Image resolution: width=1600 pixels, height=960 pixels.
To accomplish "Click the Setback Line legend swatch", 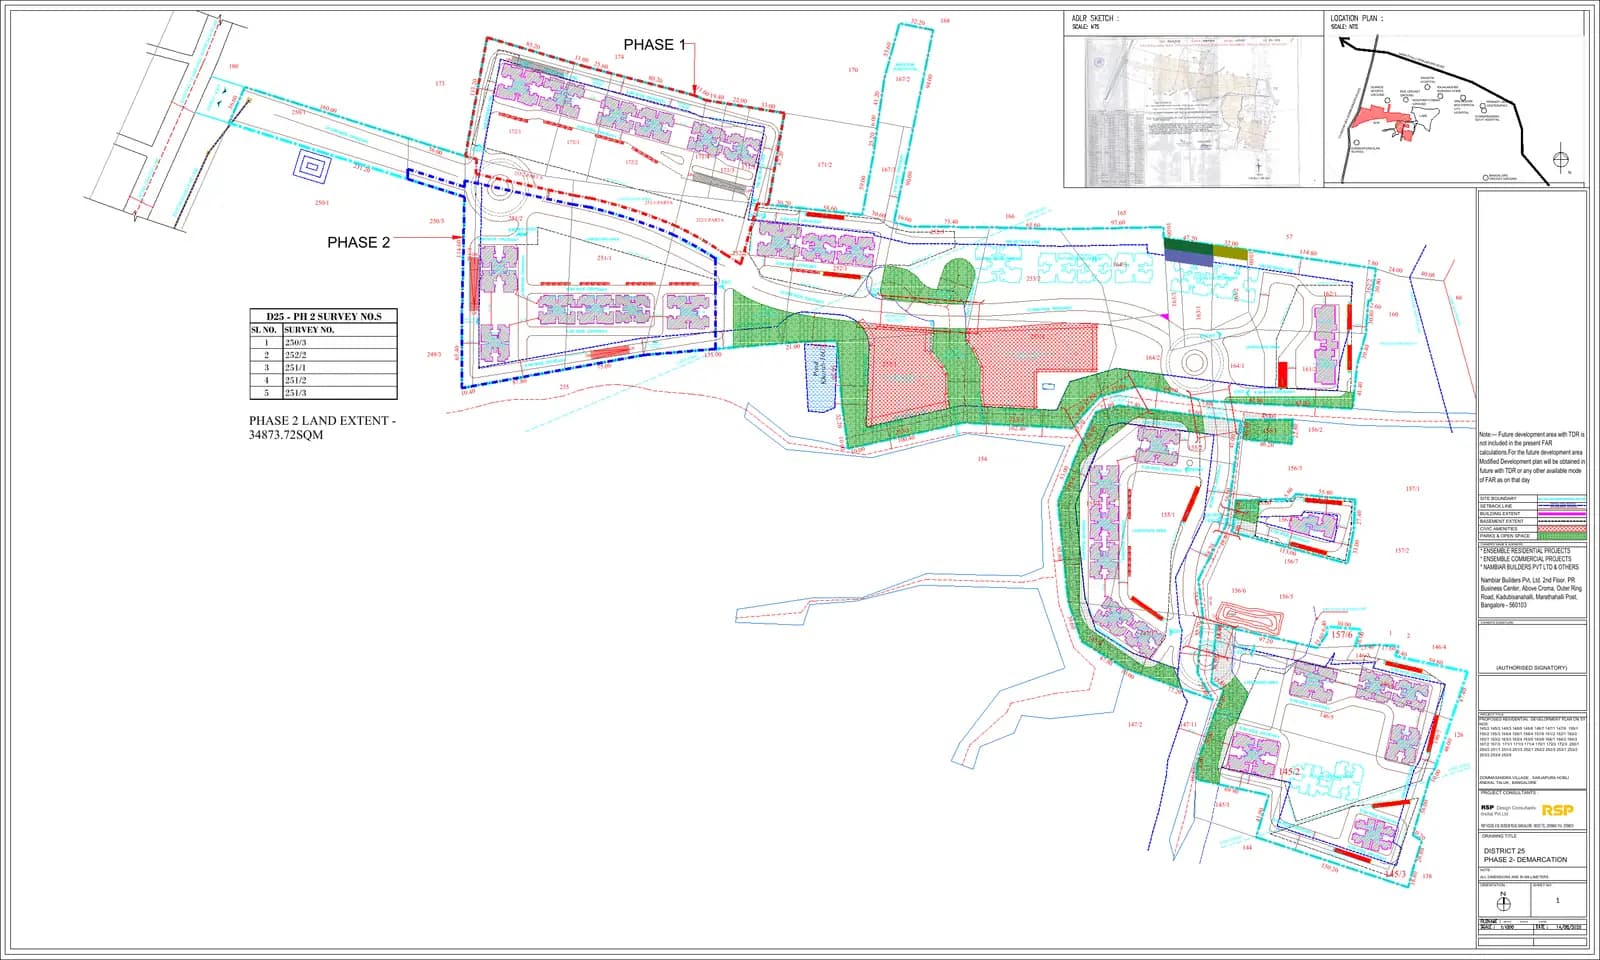I will 1560,506.
